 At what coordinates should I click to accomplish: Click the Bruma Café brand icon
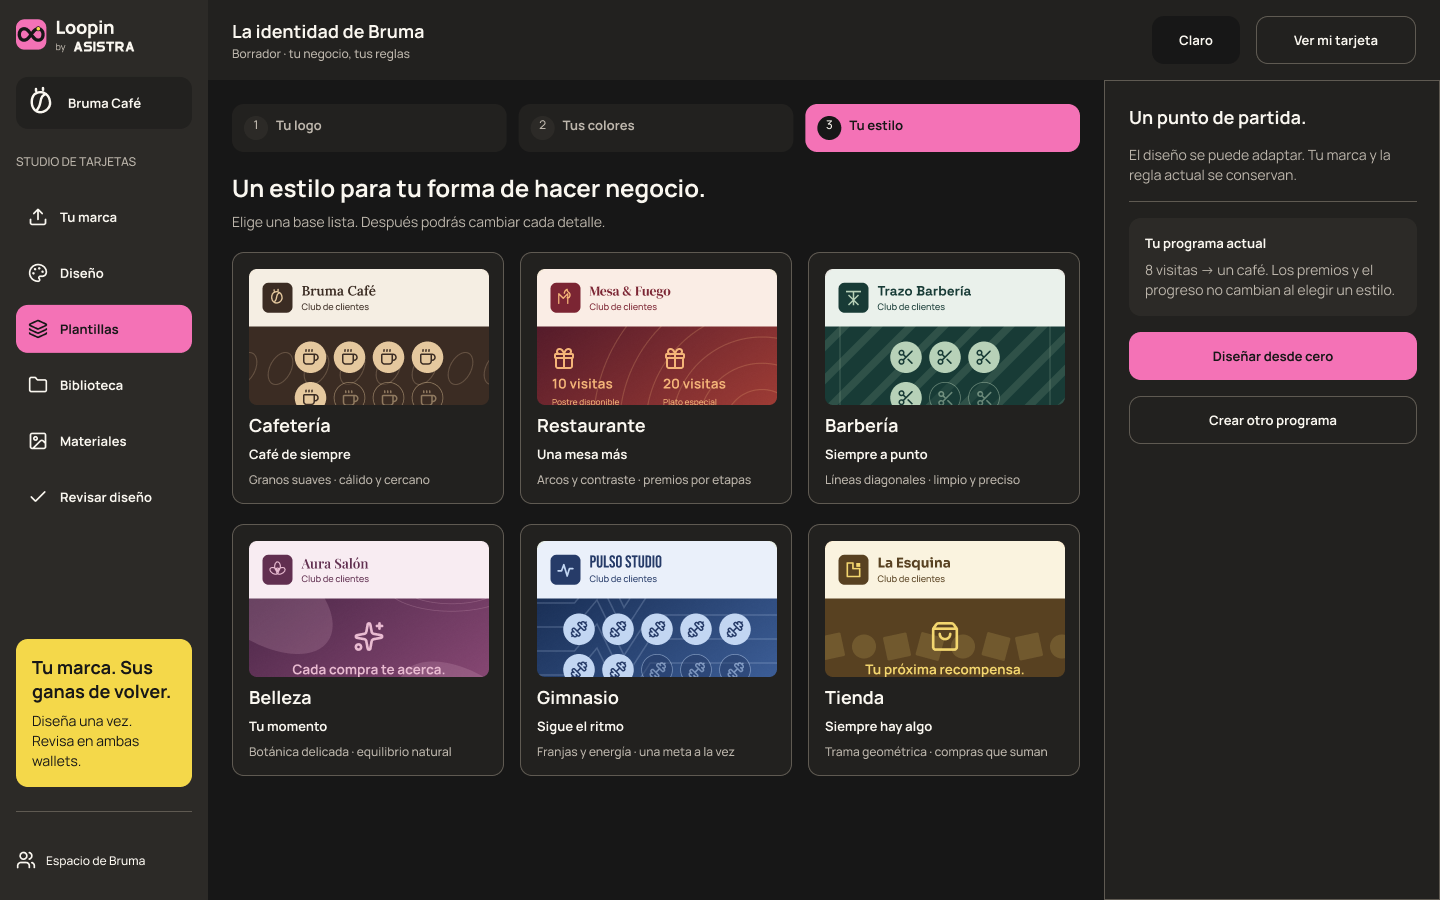point(41,101)
